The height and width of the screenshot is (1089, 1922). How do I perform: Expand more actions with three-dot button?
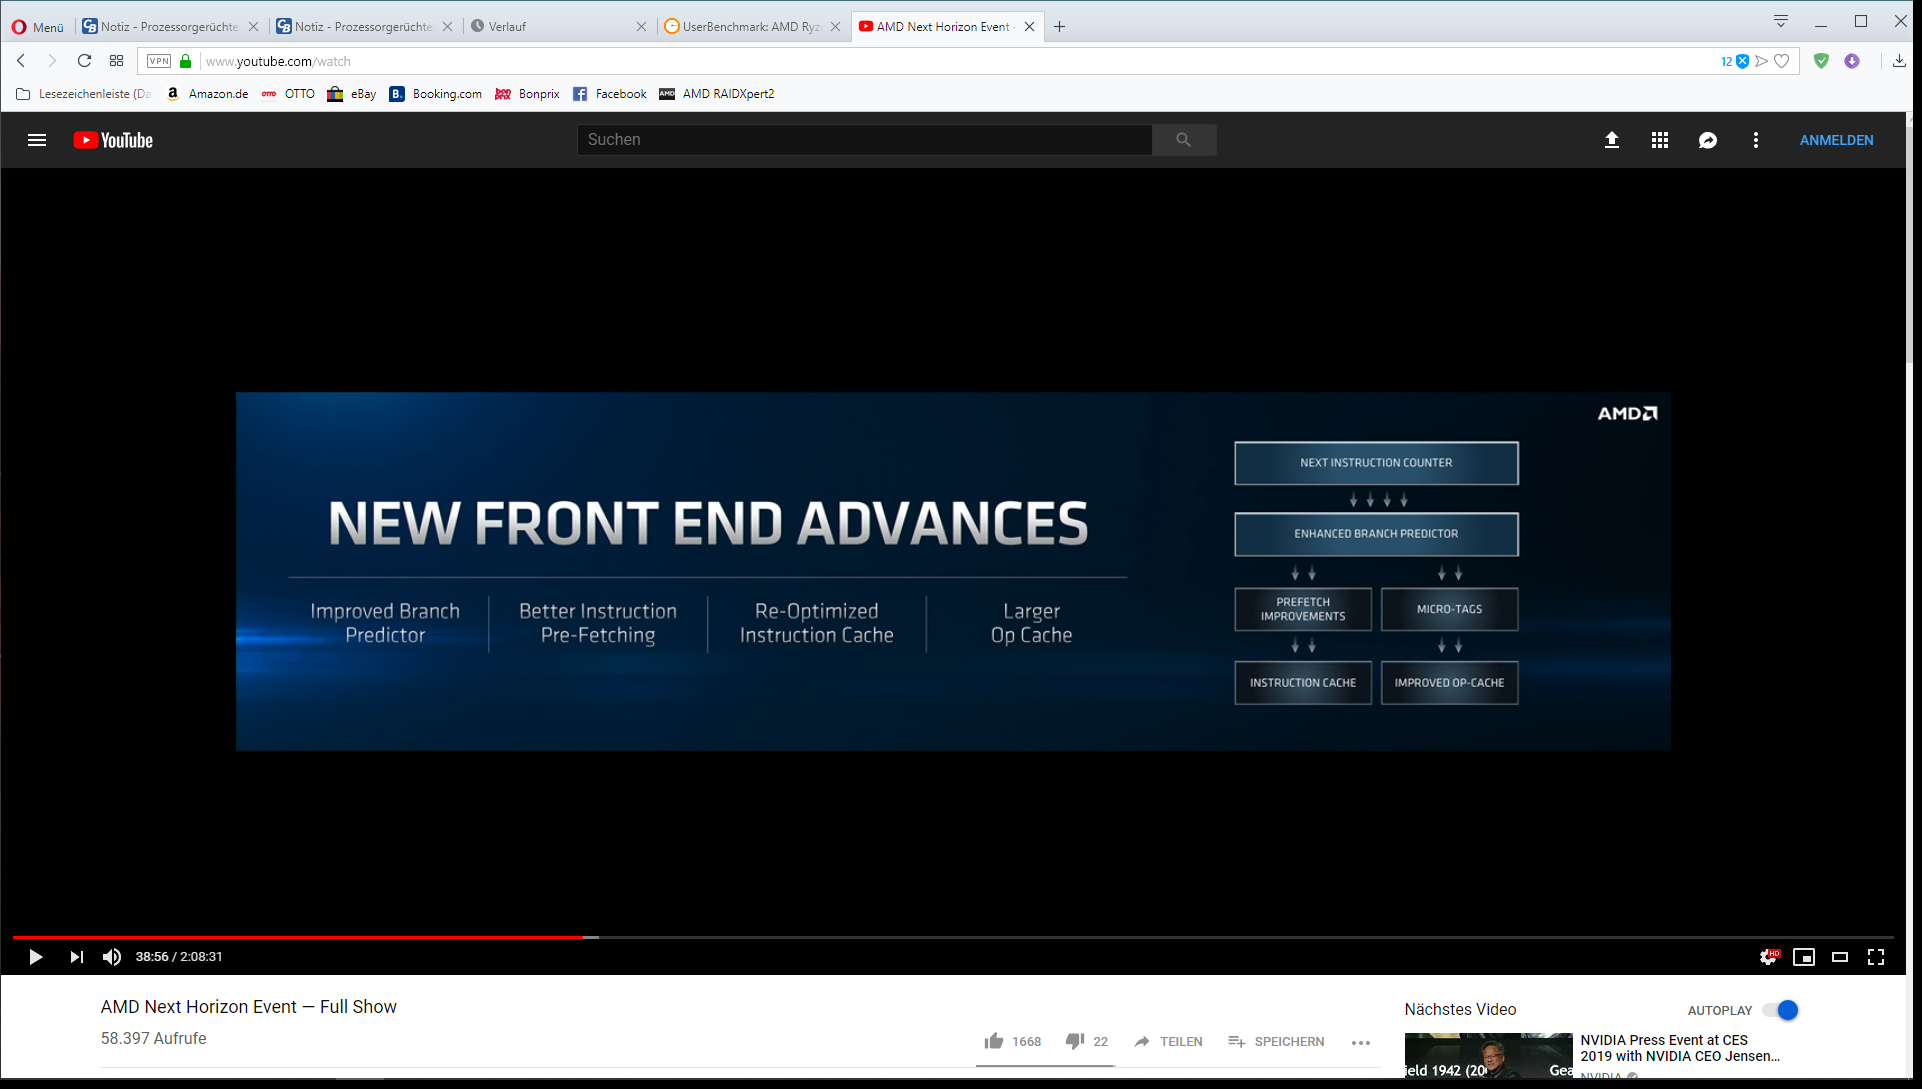click(x=1360, y=1042)
